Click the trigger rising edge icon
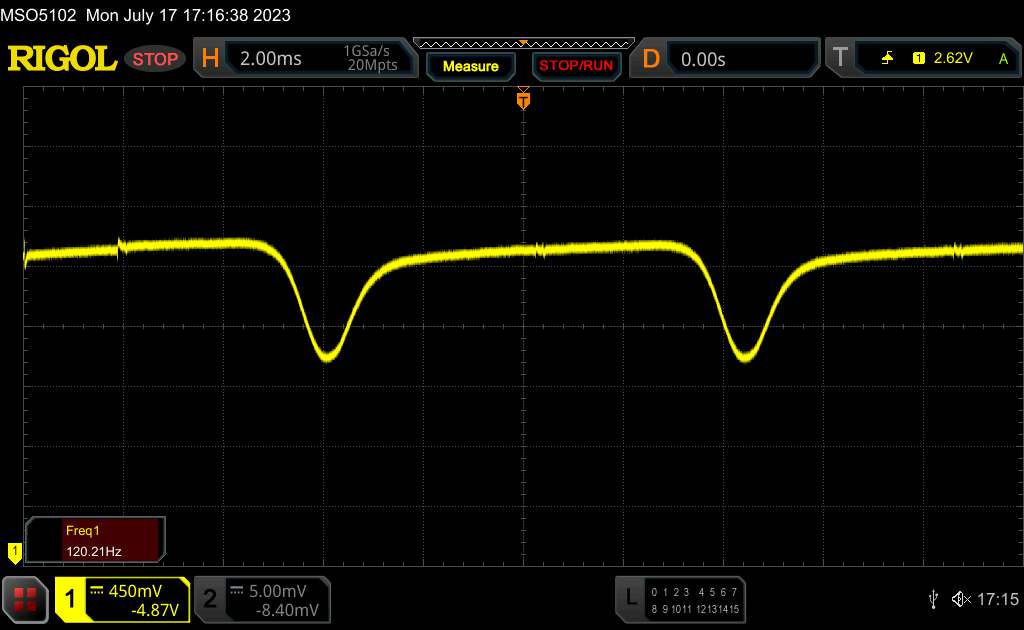1024x630 pixels. pos(887,59)
